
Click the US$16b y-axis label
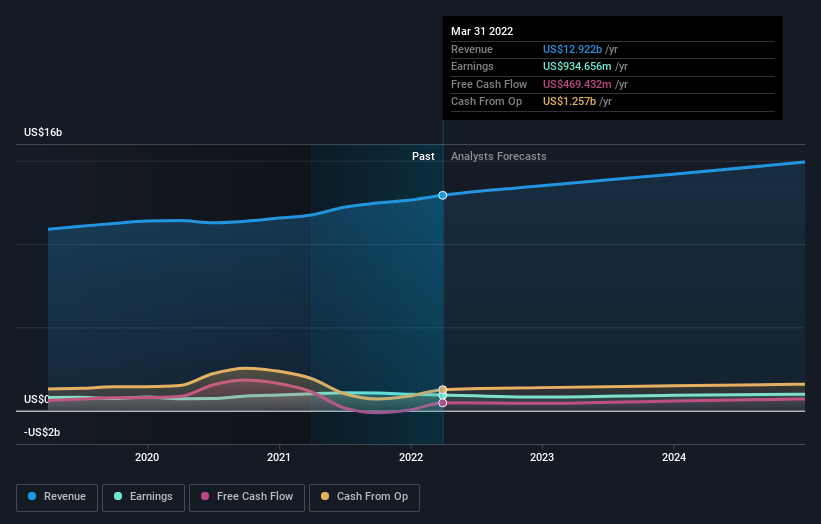point(43,132)
